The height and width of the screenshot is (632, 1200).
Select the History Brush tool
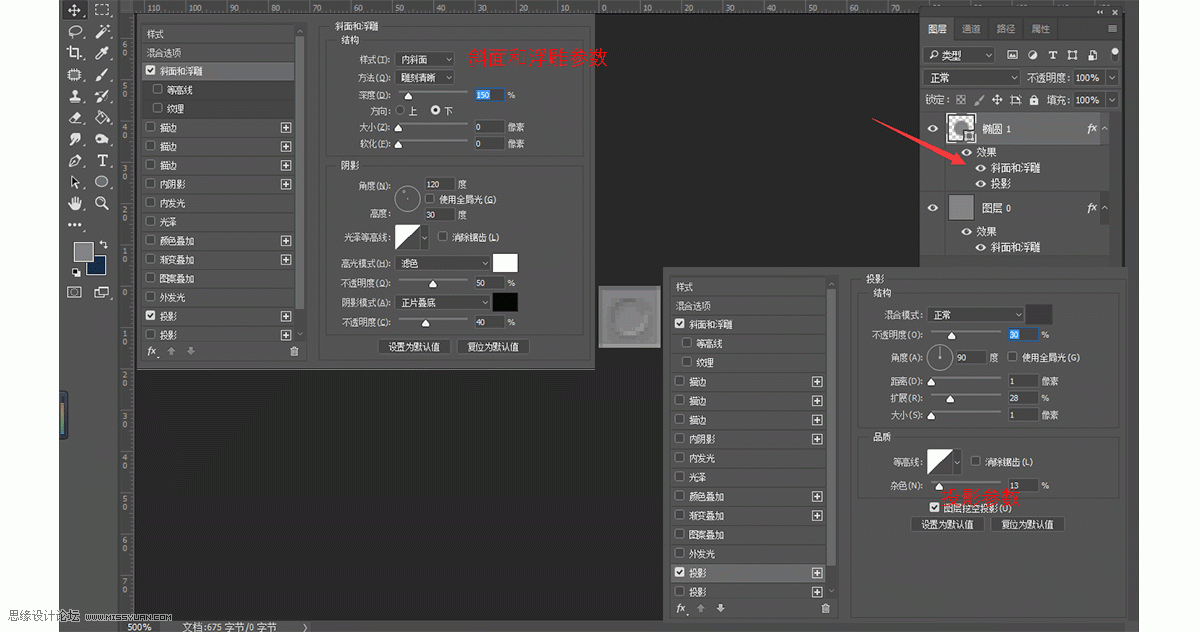(x=102, y=97)
